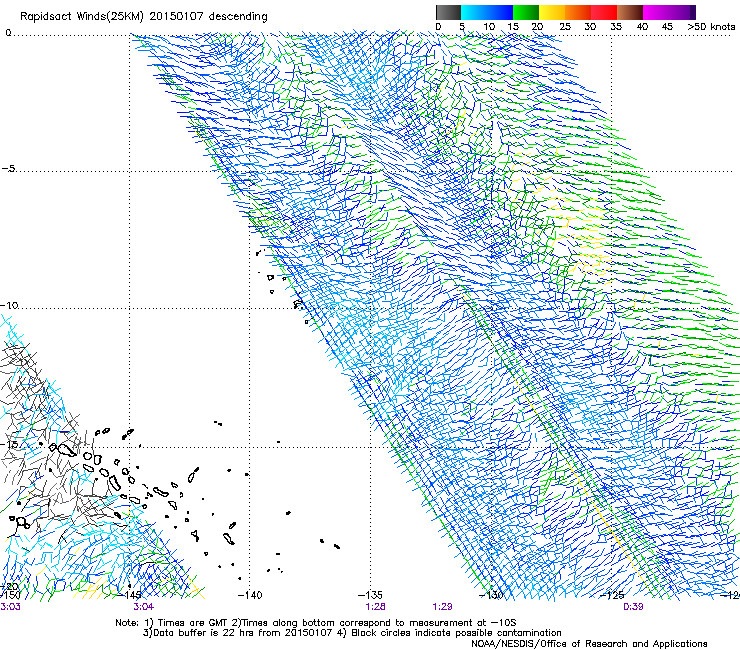Click the '0:39' swath time label
Image resolution: width=740 pixels, height=650 pixels.
pyautogui.click(x=633, y=607)
